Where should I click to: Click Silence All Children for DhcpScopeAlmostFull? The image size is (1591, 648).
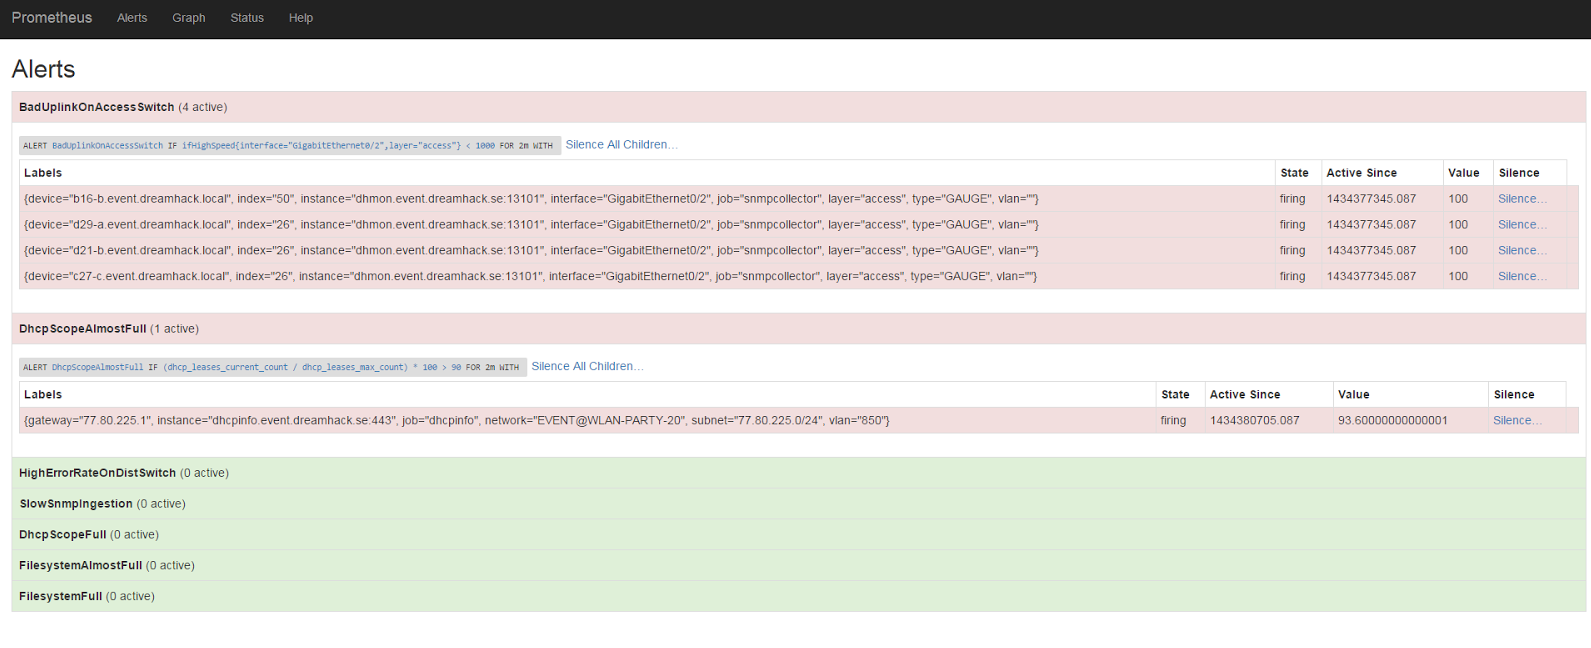coord(587,367)
